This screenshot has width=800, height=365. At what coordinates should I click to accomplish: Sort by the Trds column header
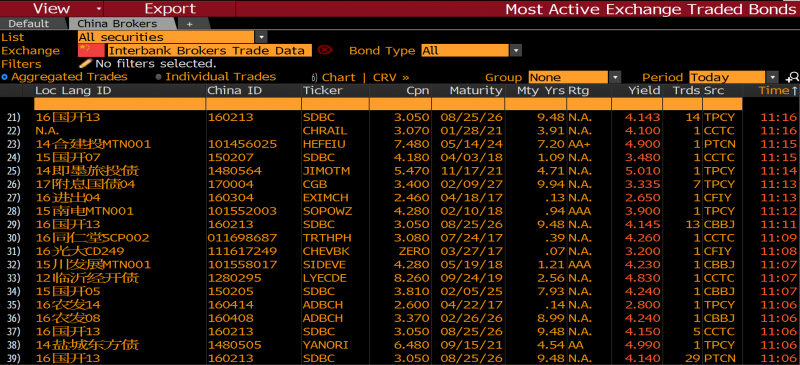pos(687,91)
